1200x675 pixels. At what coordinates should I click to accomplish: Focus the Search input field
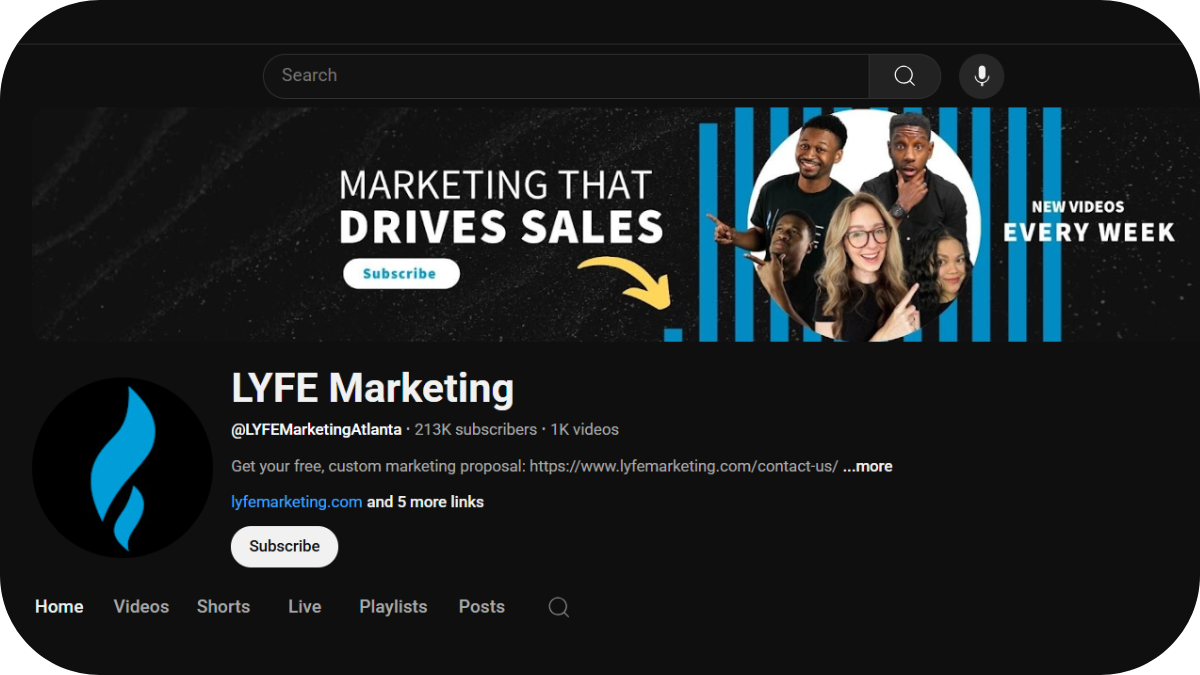(x=566, y=76)
